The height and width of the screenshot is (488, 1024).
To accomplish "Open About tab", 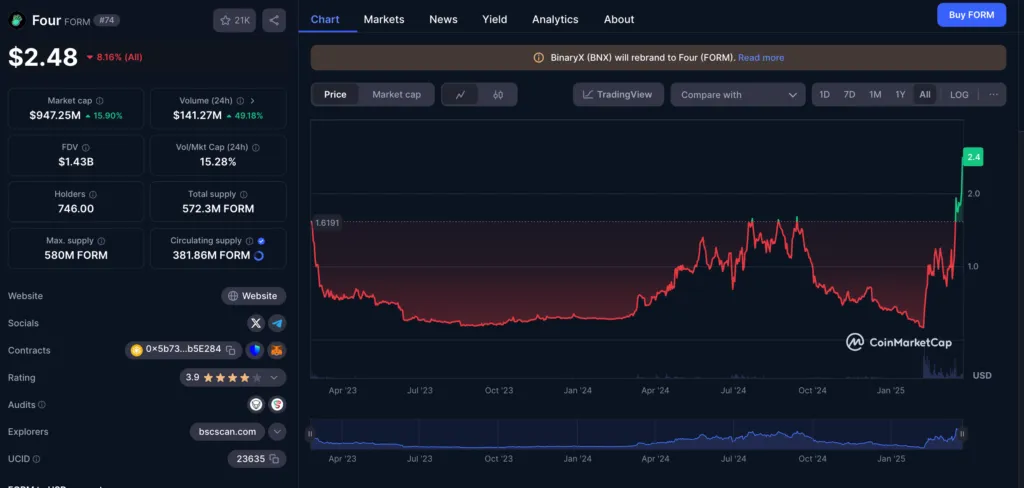I will 619,19.
